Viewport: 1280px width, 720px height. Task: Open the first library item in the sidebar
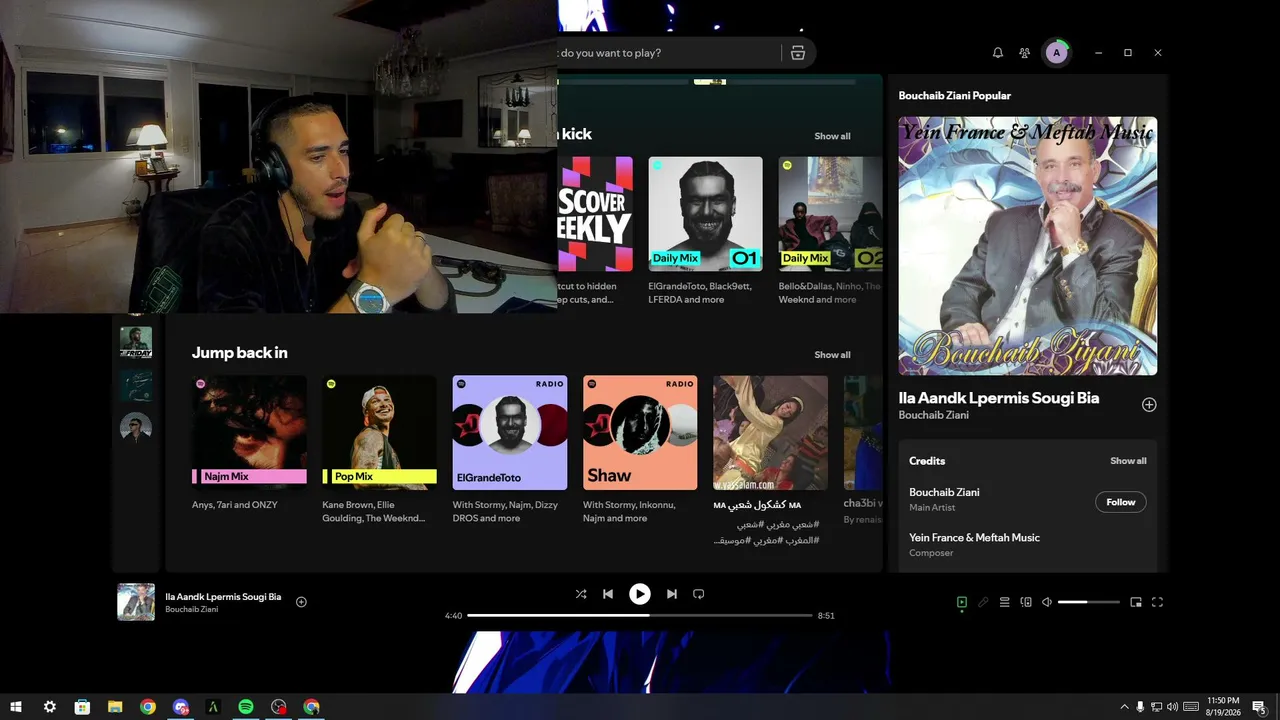point(136,343)
